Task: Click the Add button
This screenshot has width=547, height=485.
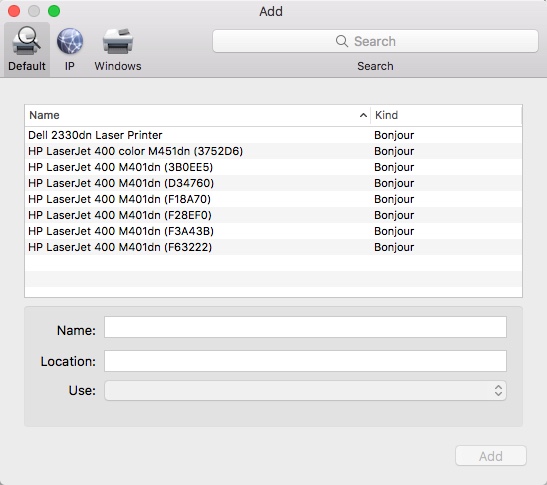Action: pyautogui.click(x=490, y=456)
